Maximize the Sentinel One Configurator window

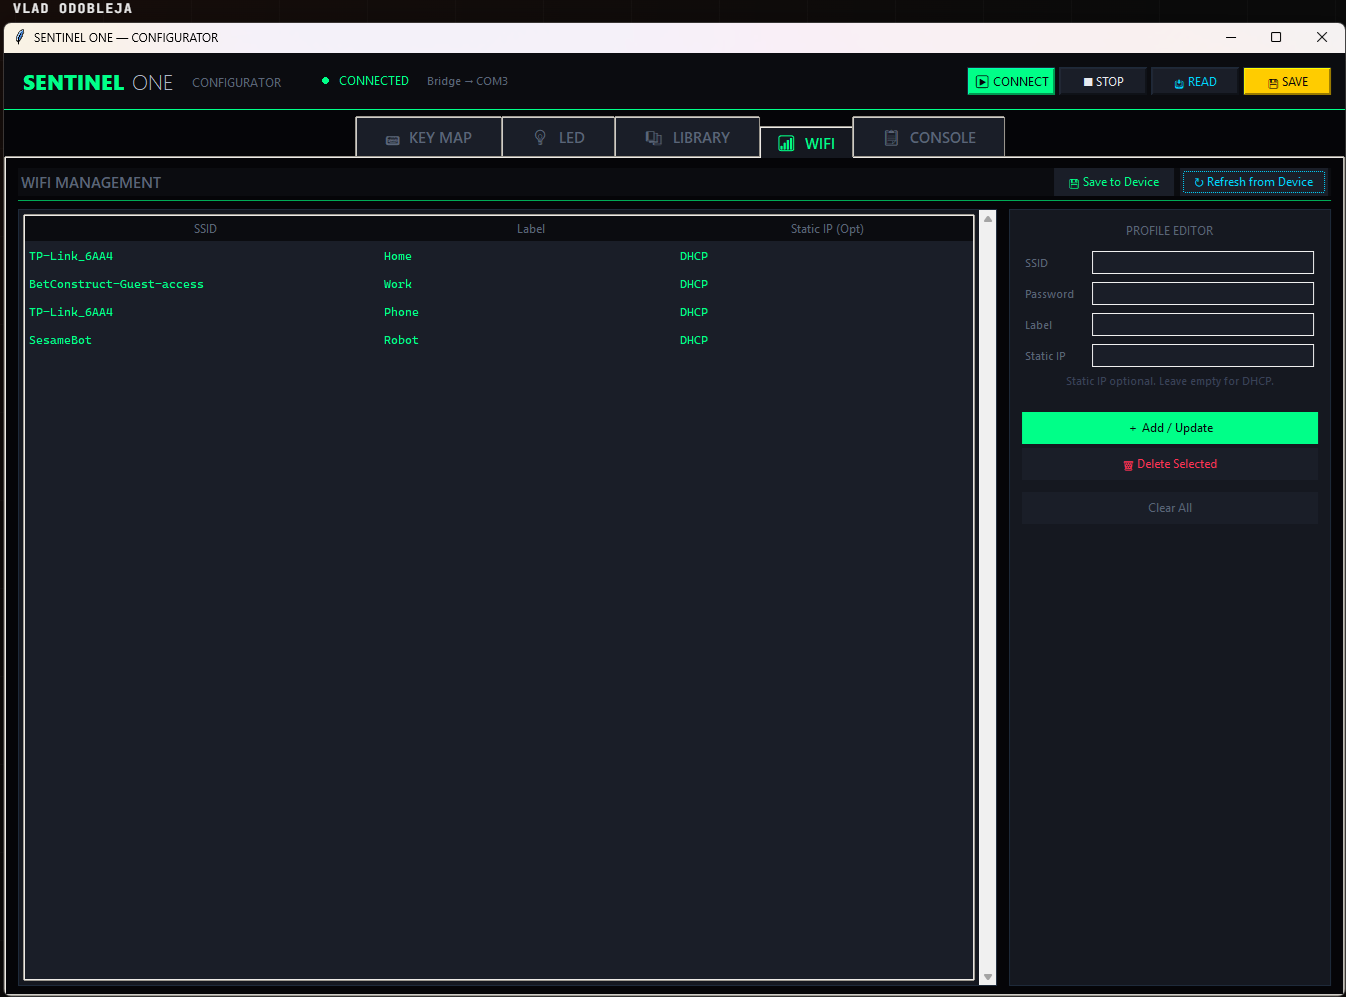pyautogui.click(x=1276, y=37)
